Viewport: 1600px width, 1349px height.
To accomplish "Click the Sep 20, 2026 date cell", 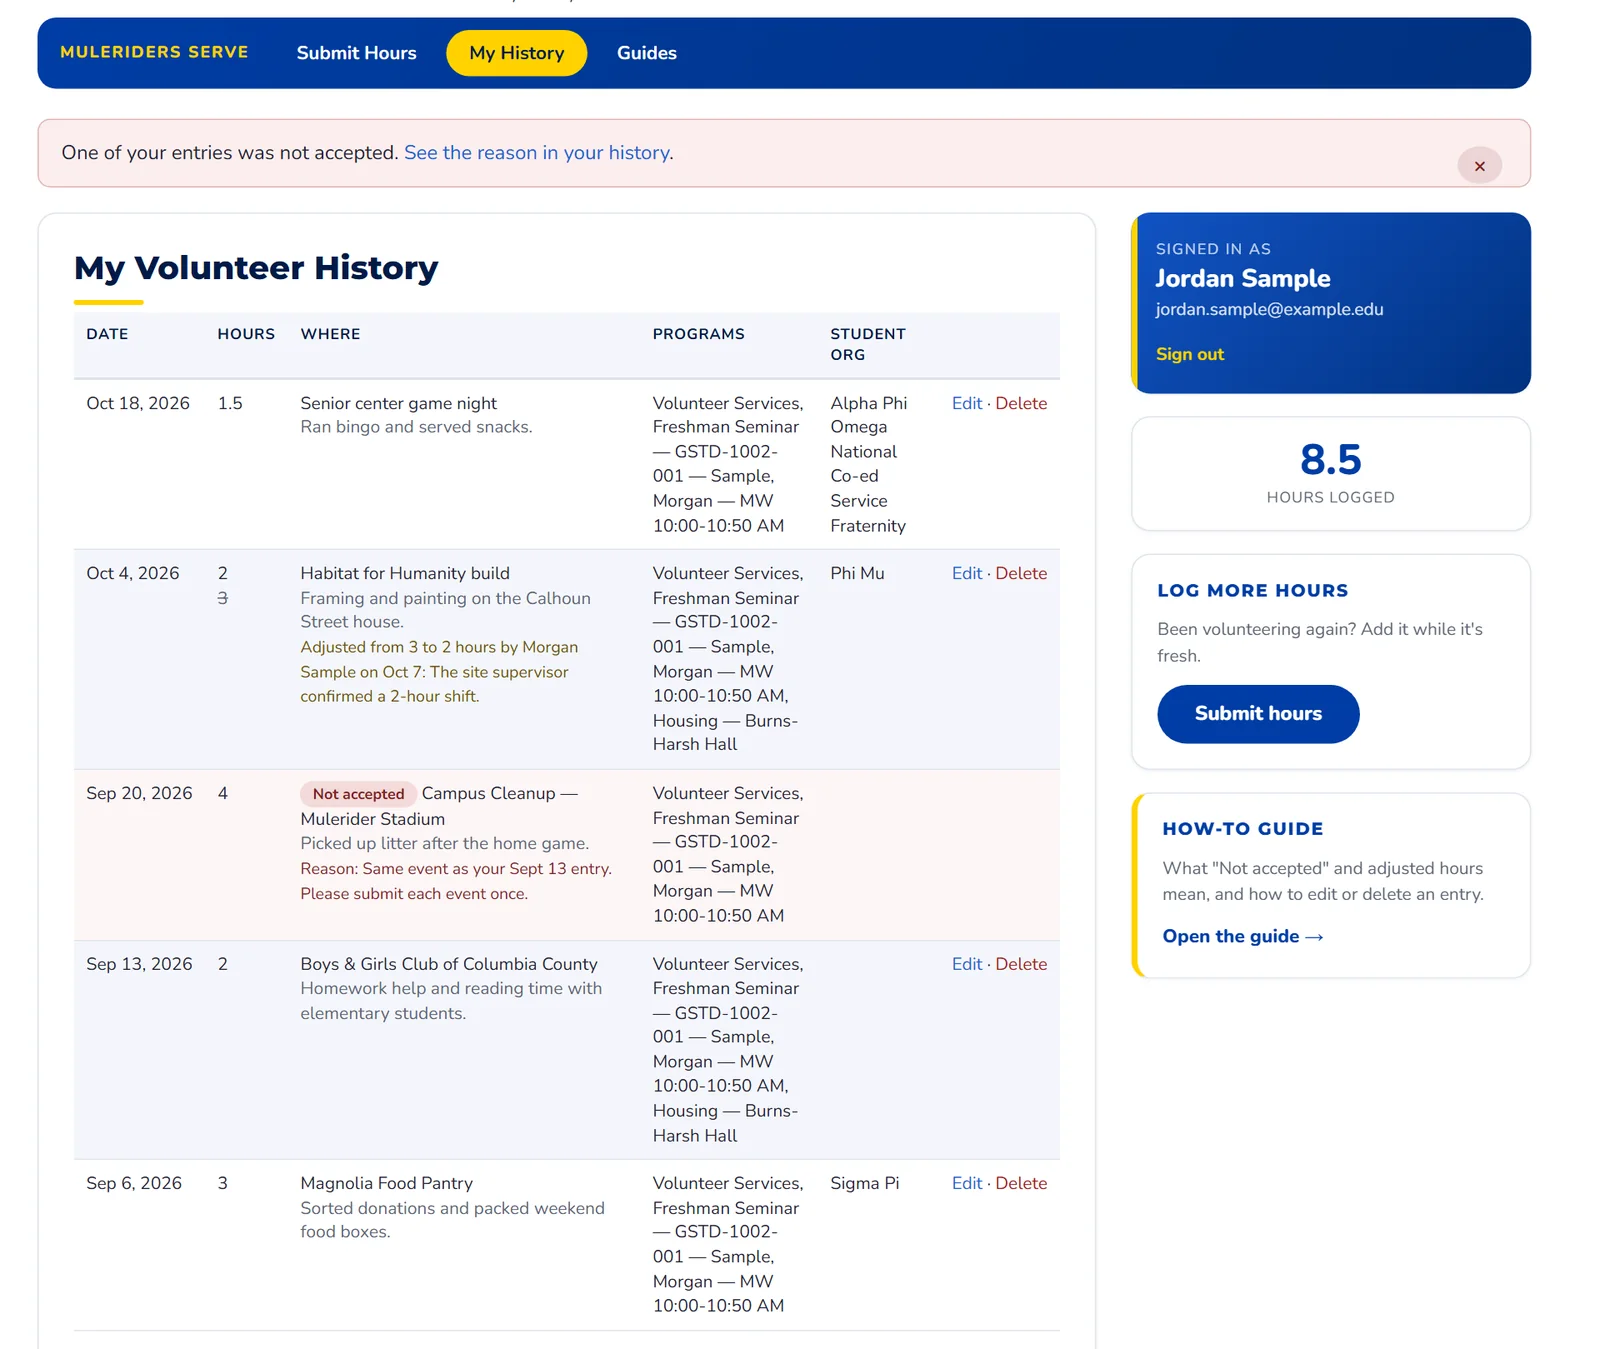I will tap(139, 793).
